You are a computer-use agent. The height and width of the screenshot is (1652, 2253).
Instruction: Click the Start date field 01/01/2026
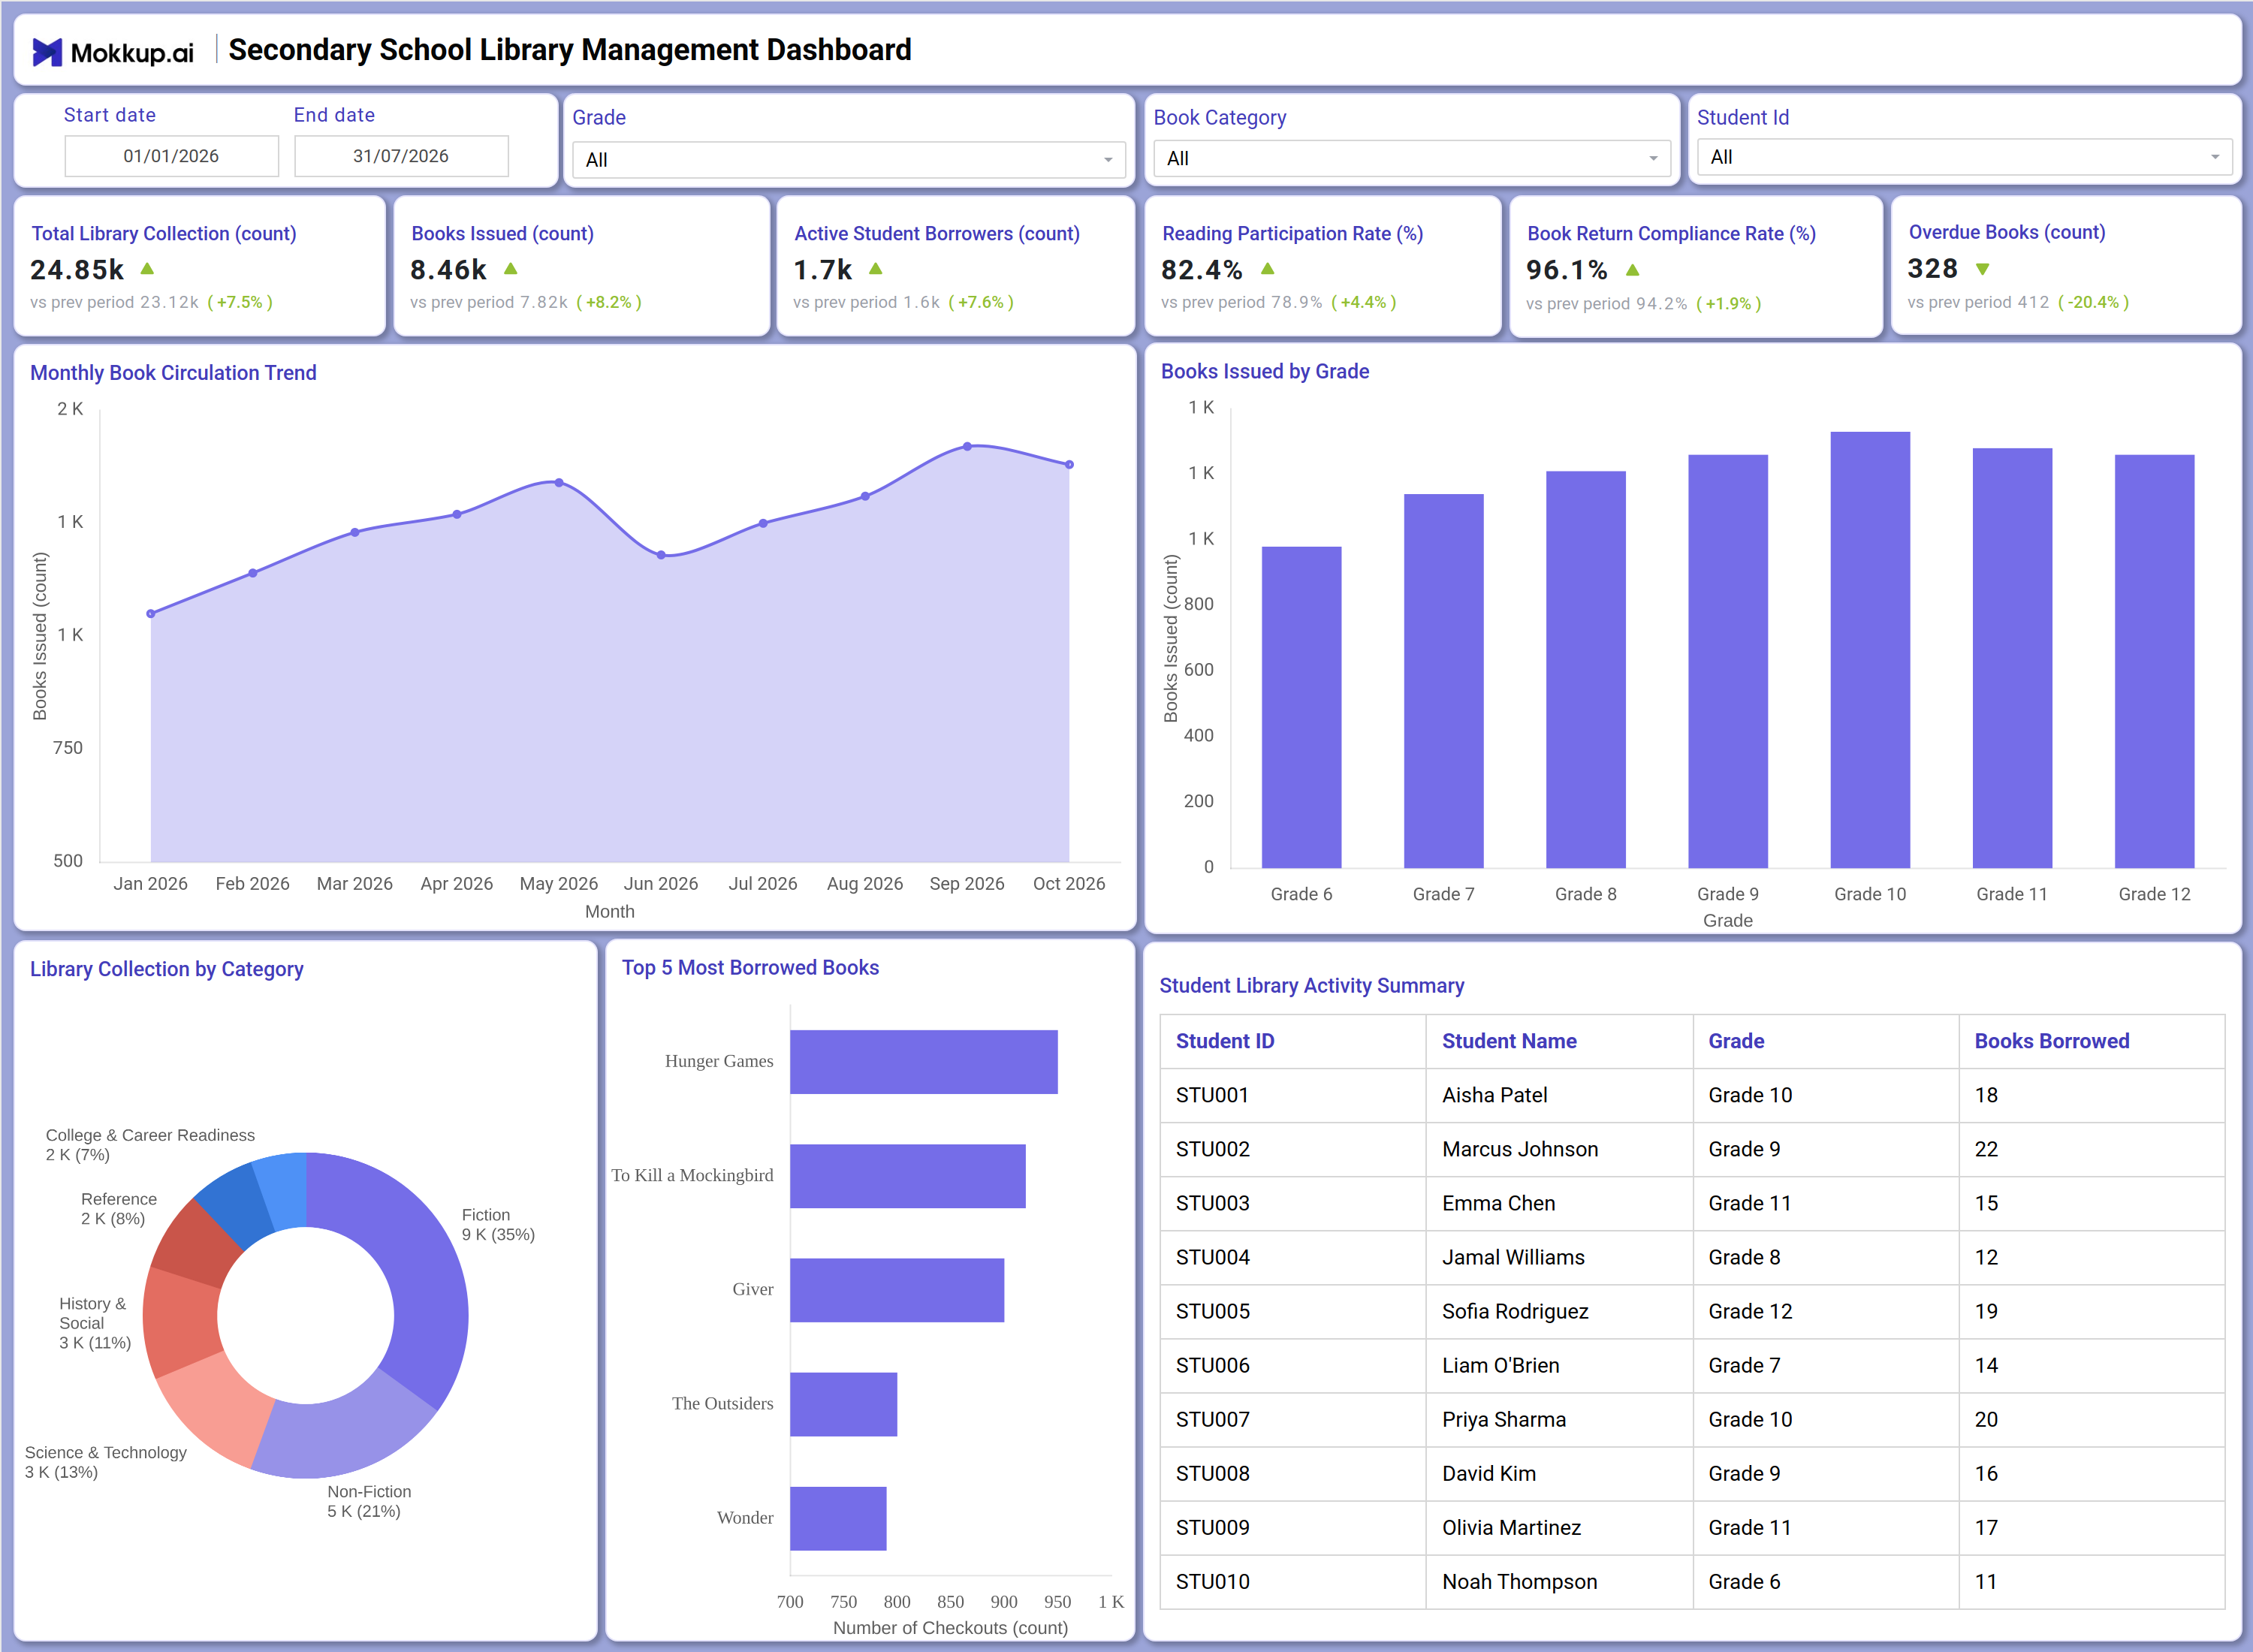tap(171, 156)
